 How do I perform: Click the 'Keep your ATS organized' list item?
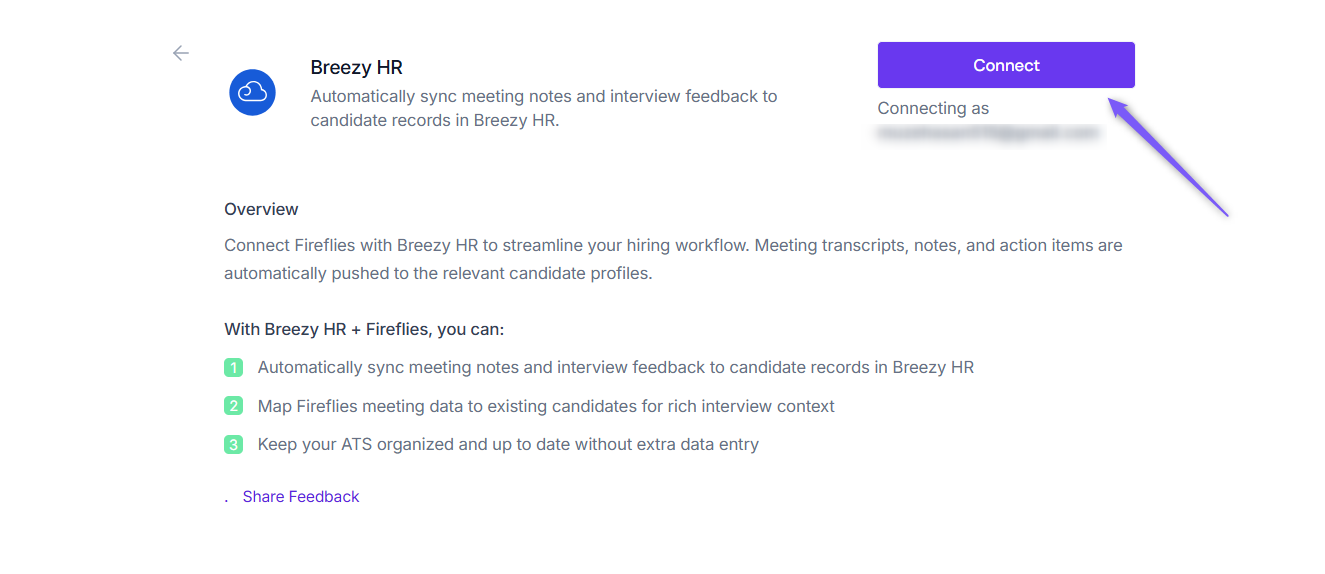[x=508, y=444]
